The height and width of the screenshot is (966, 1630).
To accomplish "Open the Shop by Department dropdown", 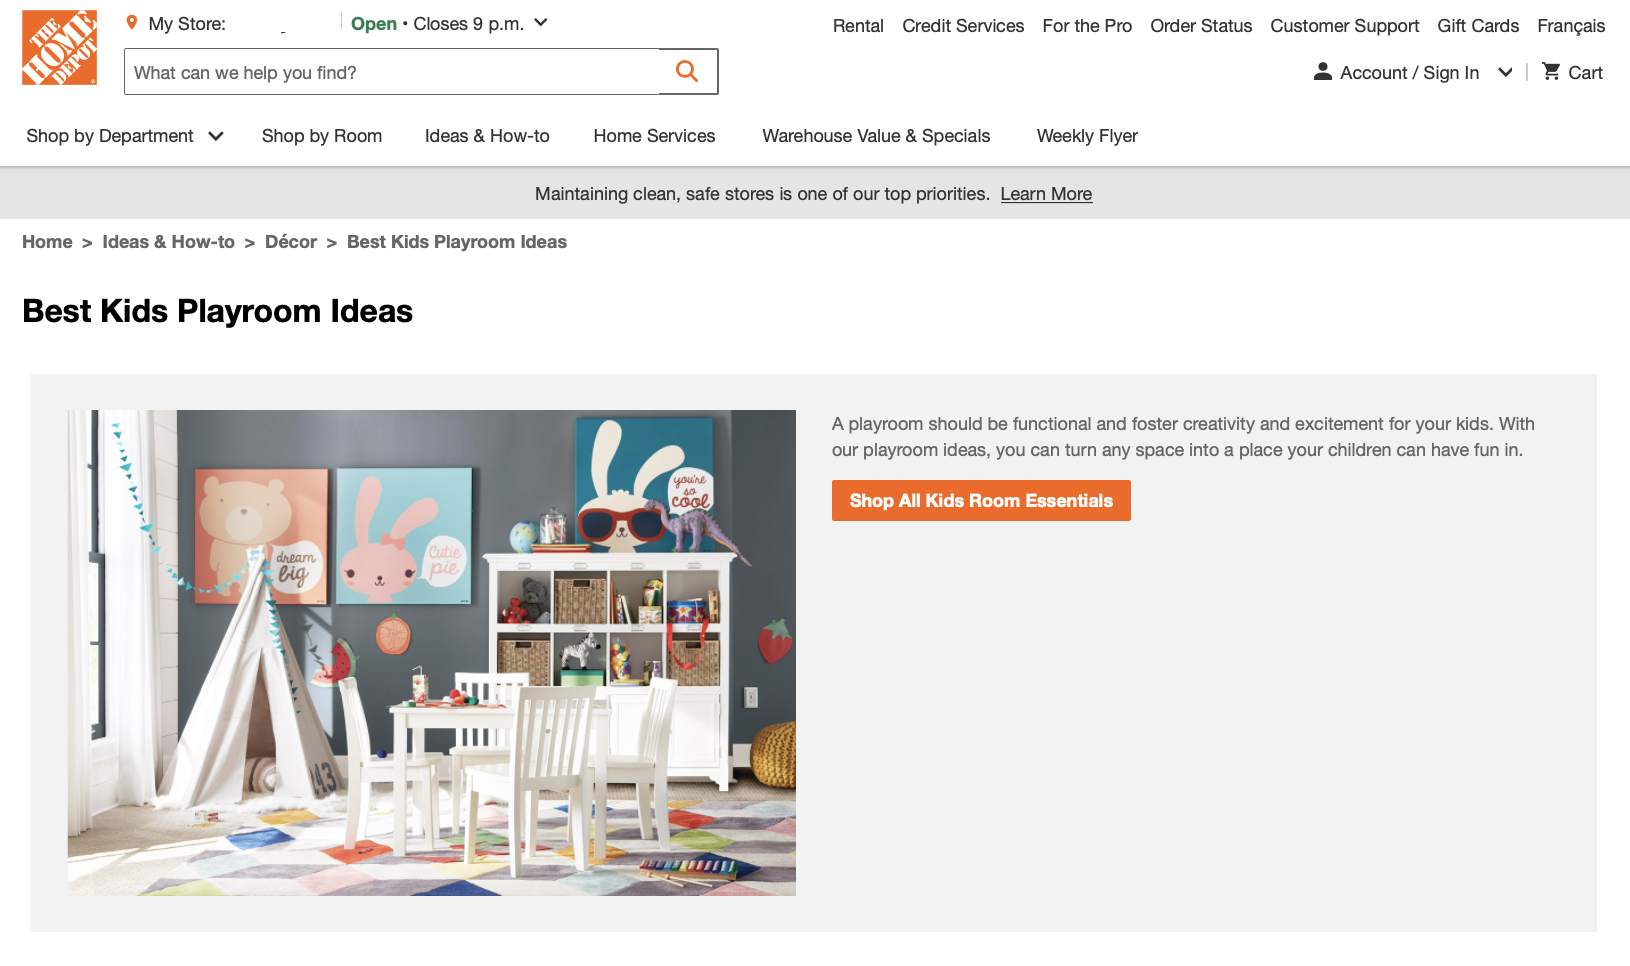I will pyautogui.click(x=125, y=136).
